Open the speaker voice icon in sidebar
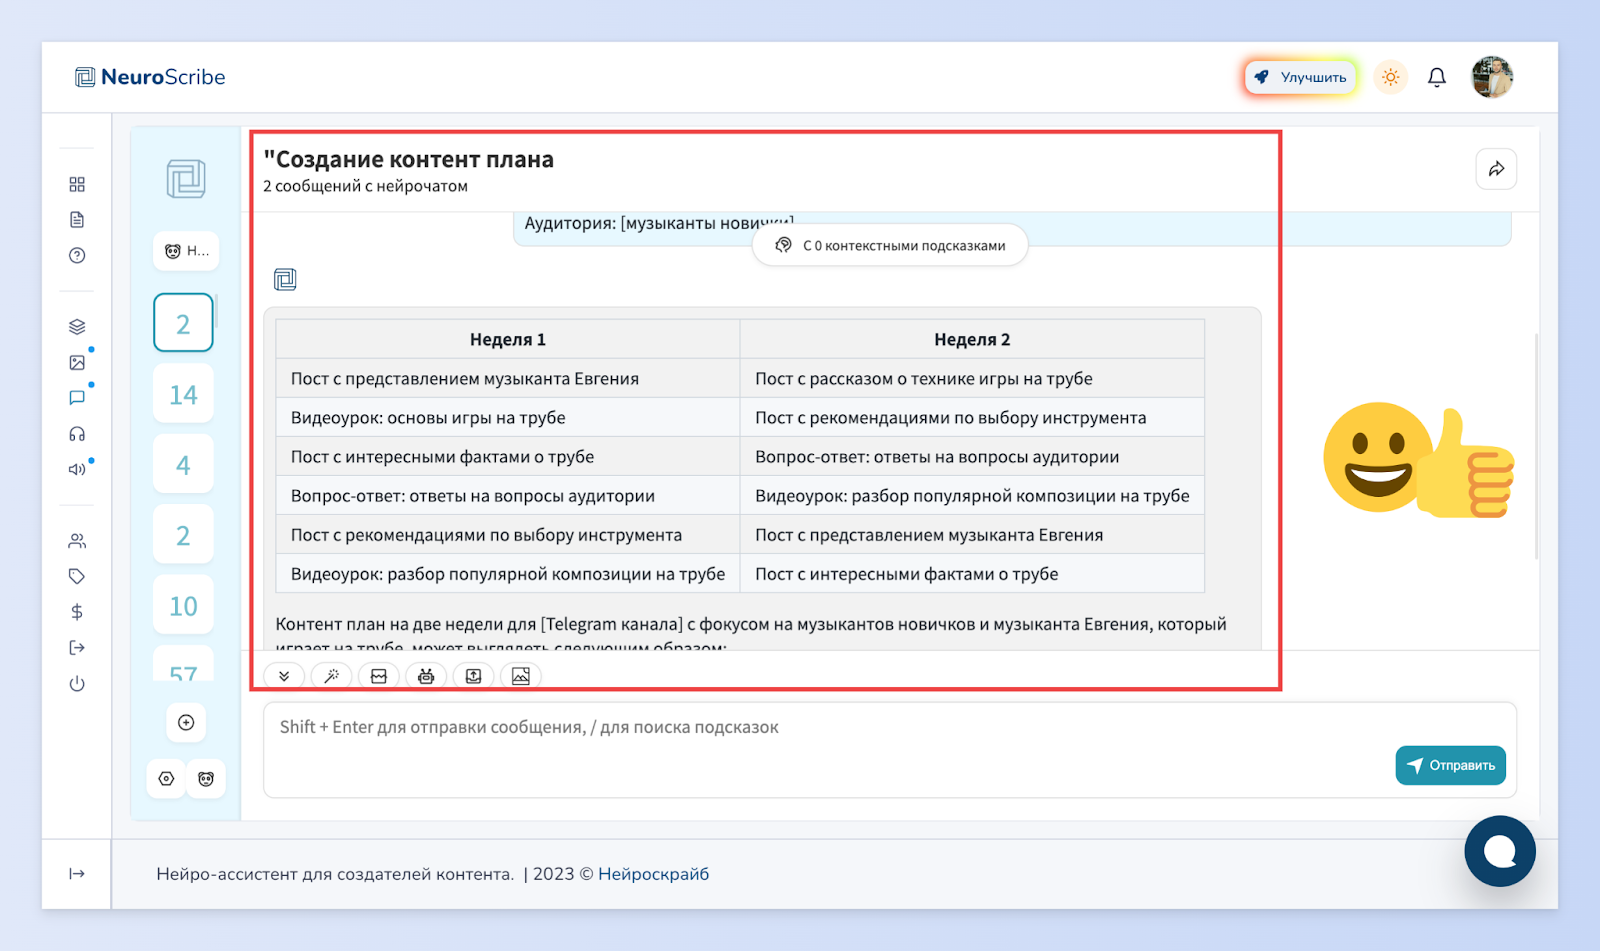 click(x=77, y=469)
